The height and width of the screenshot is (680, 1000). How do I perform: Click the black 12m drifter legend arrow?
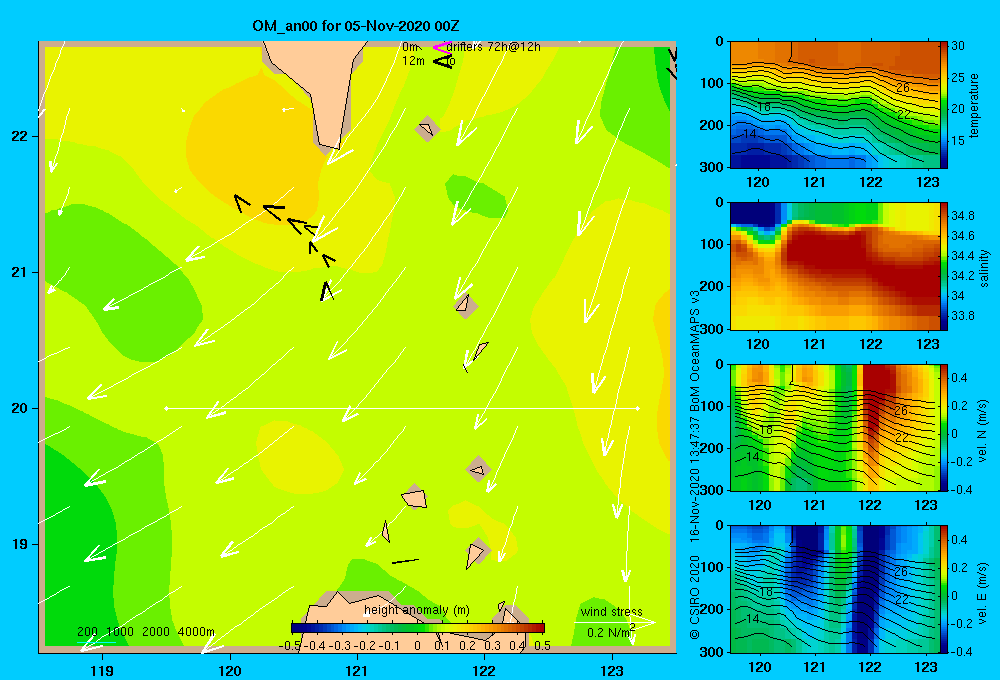click(443, 61)
